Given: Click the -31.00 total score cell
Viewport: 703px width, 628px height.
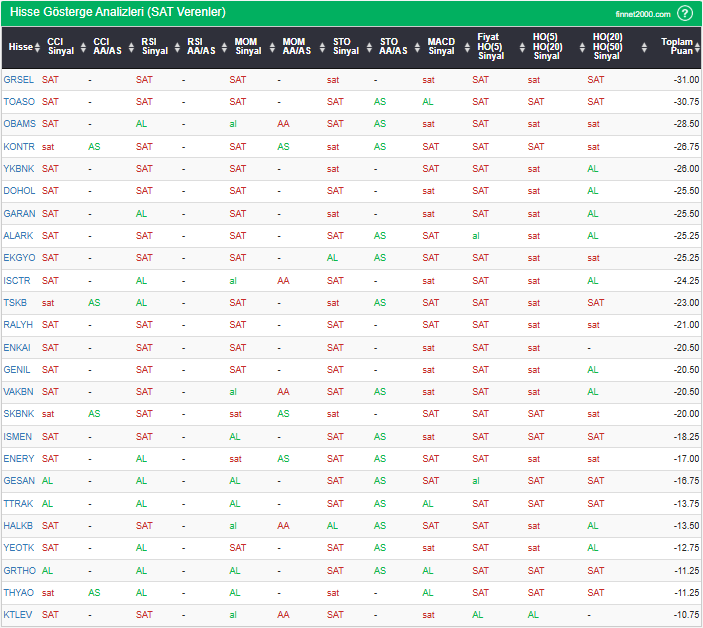Looking at the screenshot, I should [x=685, y=80].
